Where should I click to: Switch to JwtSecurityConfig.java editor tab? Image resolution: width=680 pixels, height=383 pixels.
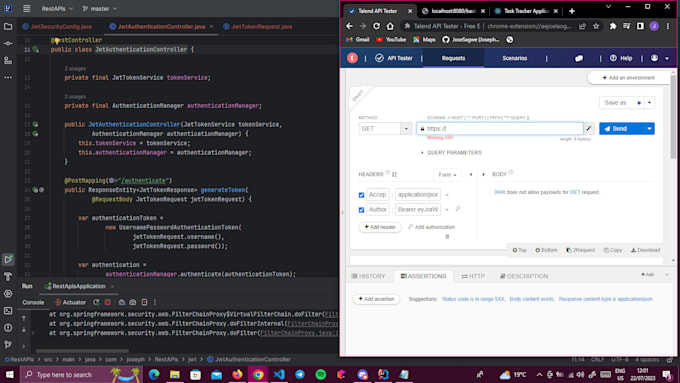57,26
